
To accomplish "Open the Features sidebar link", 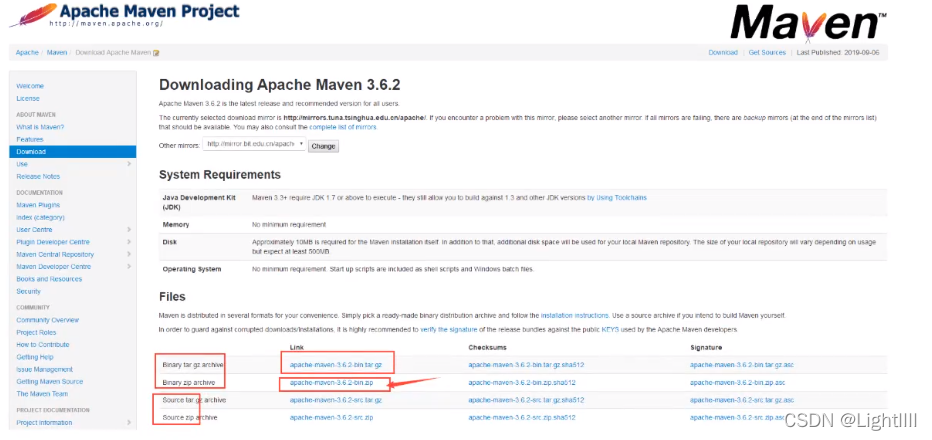I will coord(30,140).
